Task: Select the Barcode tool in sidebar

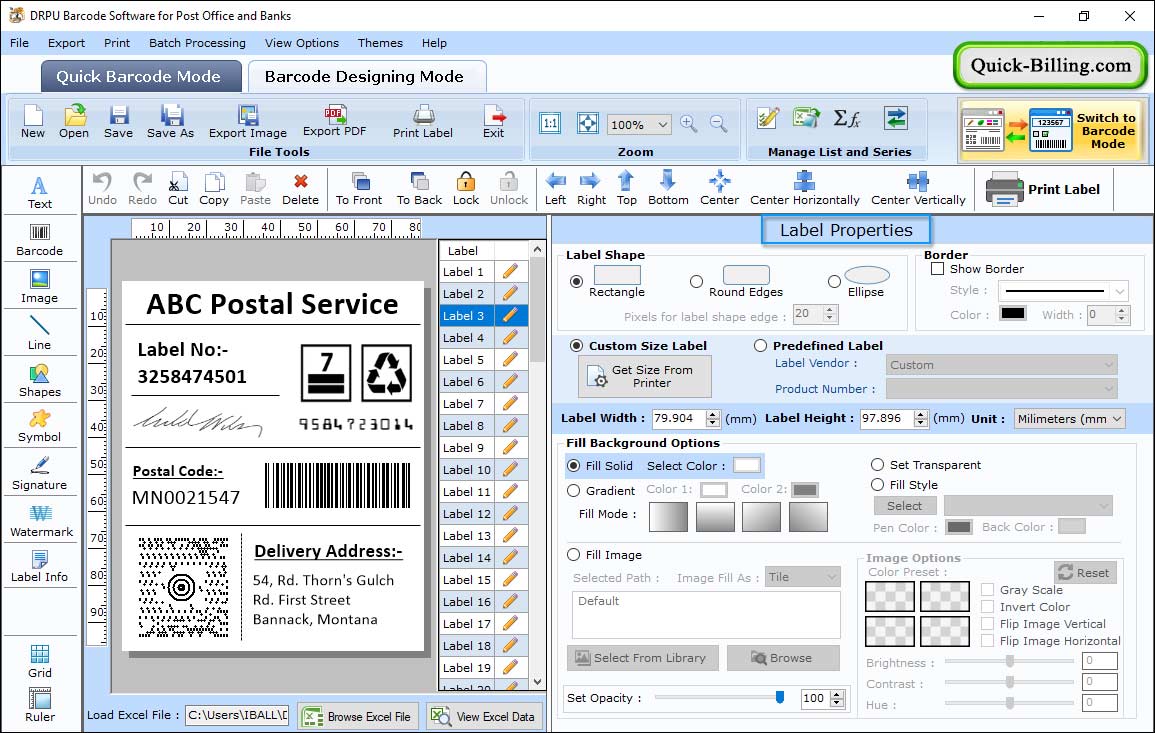Action: (40, 240)
